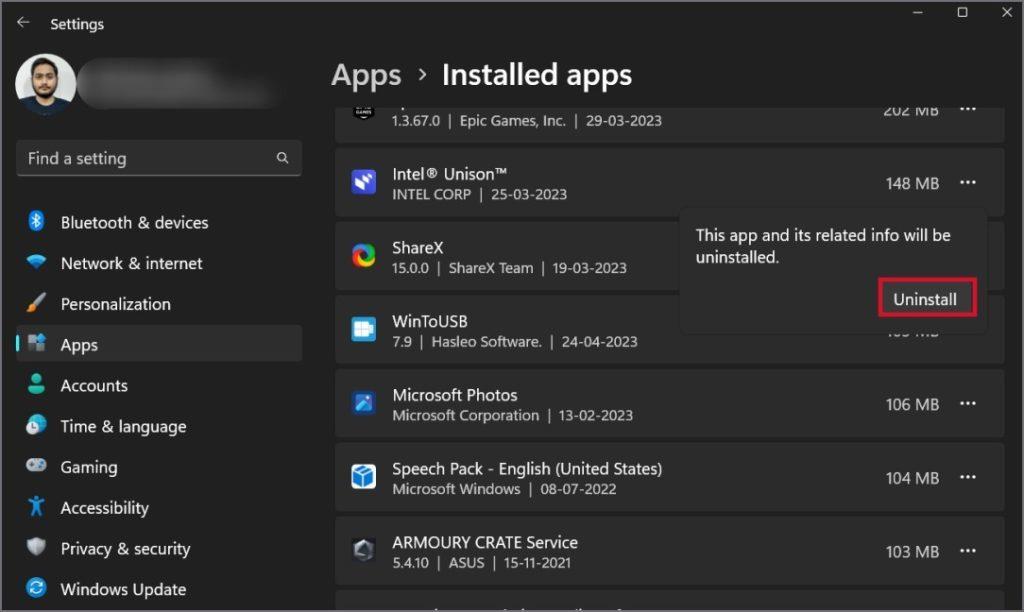This screenshot has height=612, width=1024.
Task: Click the Privacy shield icon
Action: coord(36,547)
